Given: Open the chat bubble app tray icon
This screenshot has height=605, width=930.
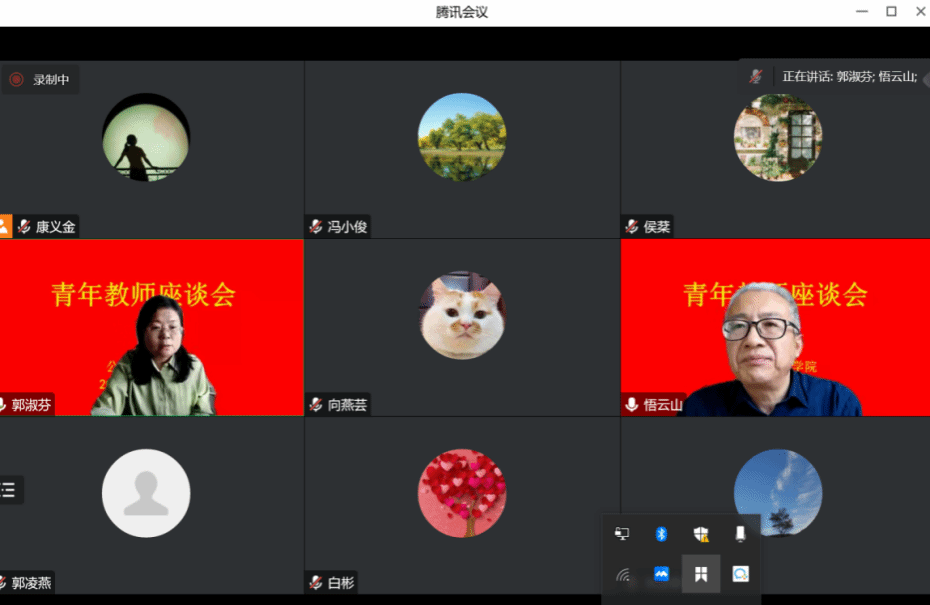Looking at the screenshot, I should point(740,574).
